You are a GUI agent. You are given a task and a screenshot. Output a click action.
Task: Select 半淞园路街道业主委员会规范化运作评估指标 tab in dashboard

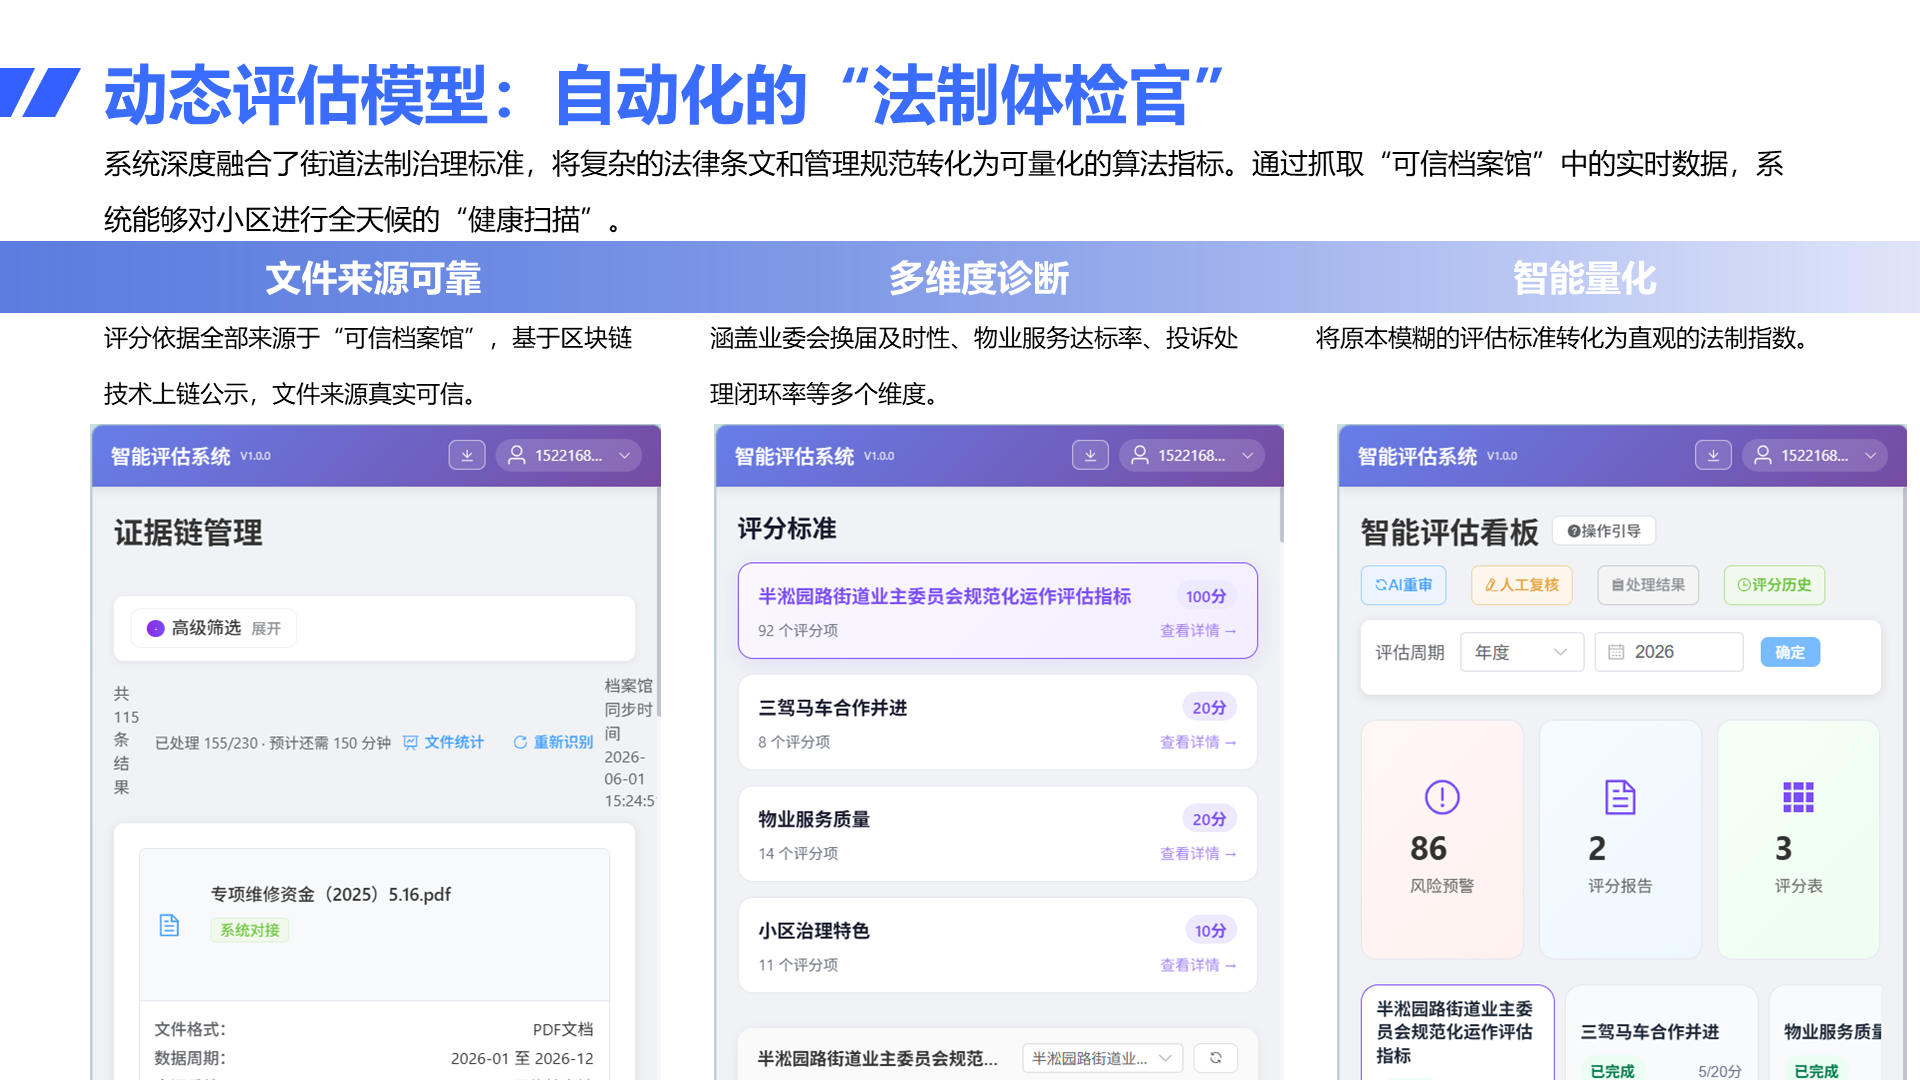pyautogui.click(x=1457, y=1032)
